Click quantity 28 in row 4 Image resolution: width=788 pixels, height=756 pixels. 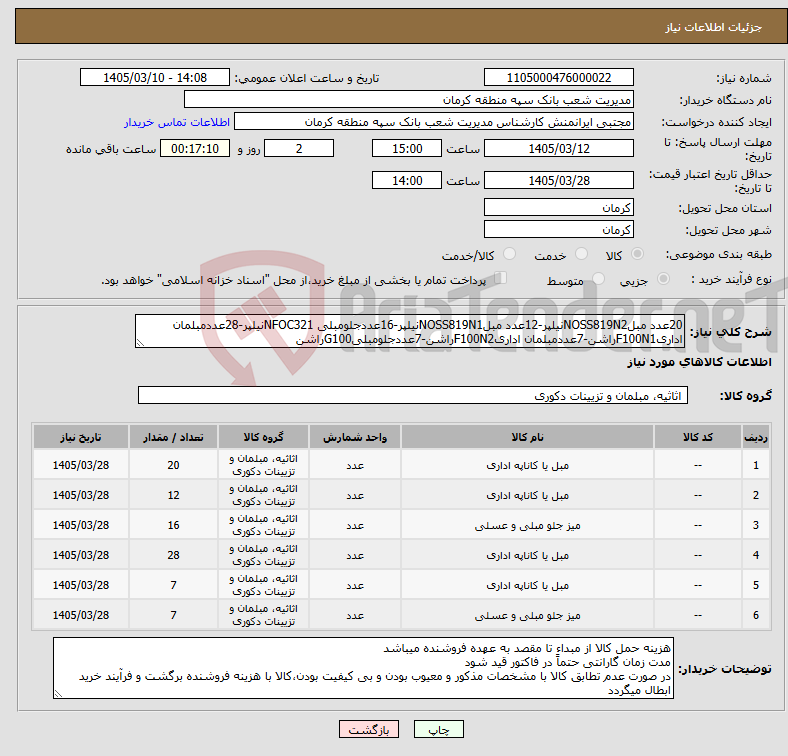click(173, 555)
